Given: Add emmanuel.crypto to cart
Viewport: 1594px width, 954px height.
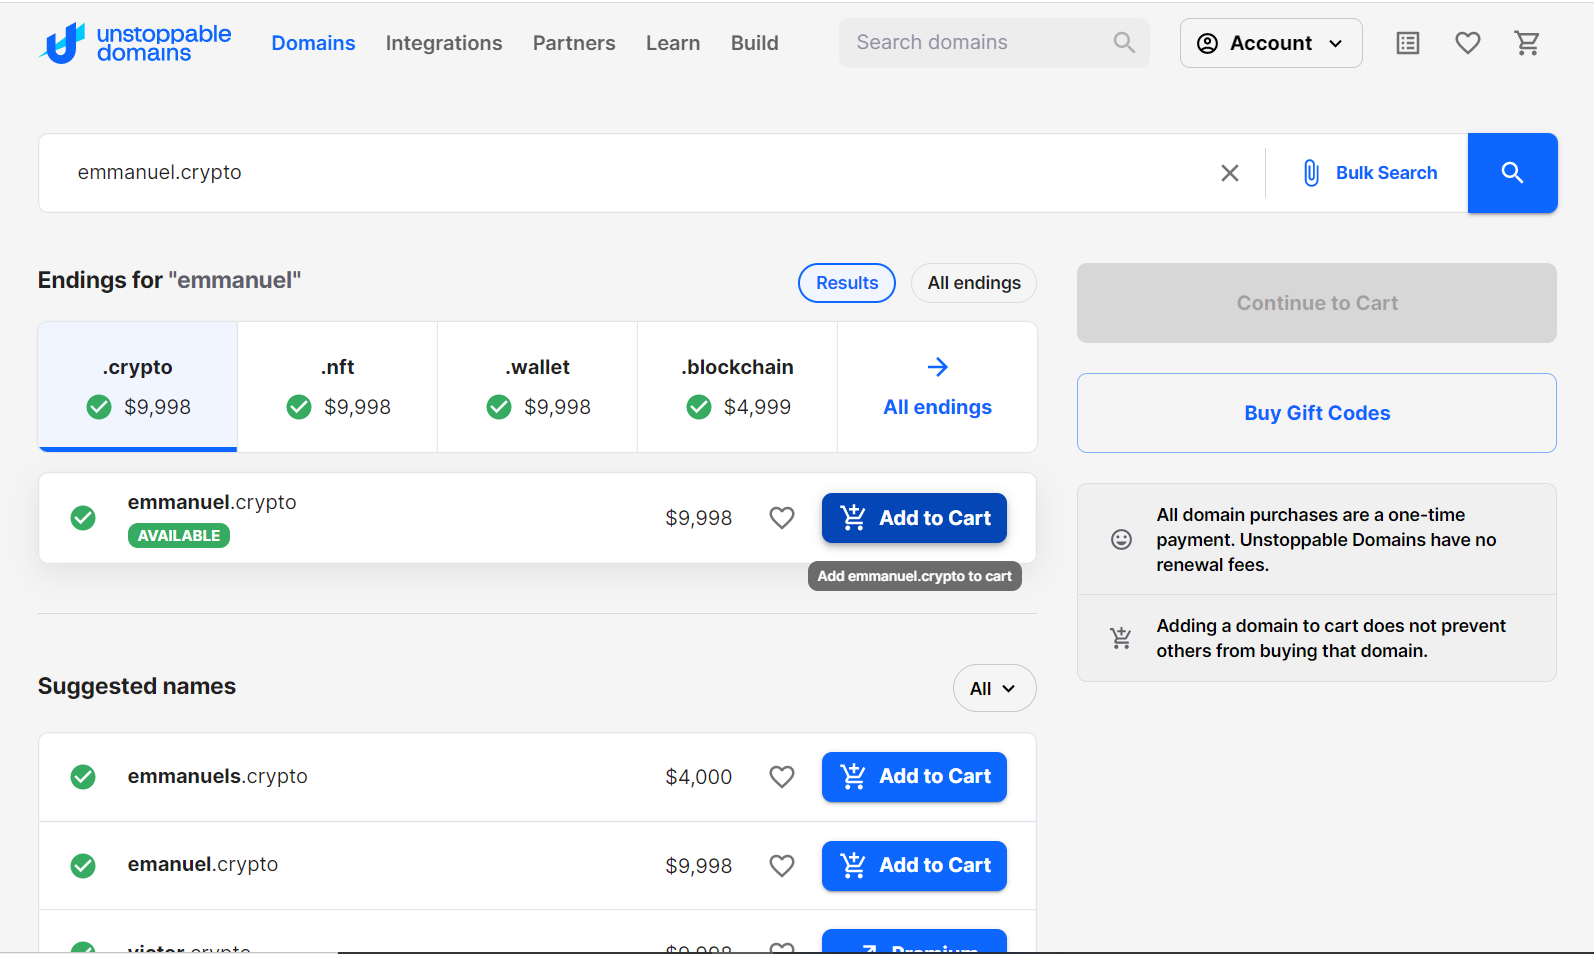Looking at the screenshot, I should [914, 518].
